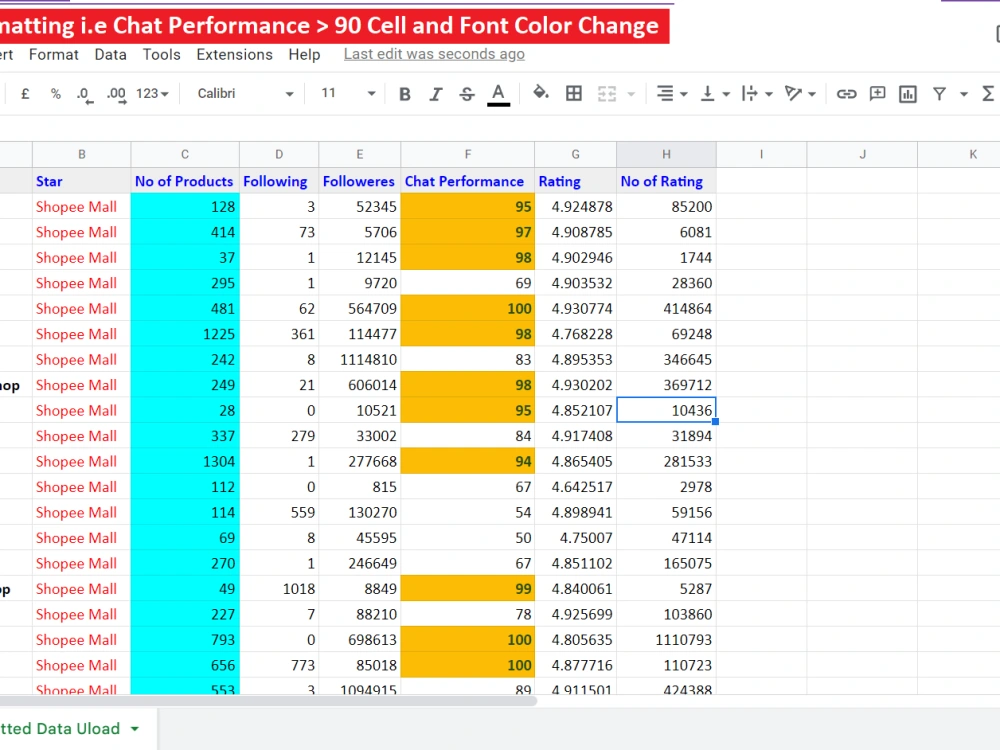1000x750 pixels.
Task: Open the Fill color tool
Action: tap(539, 93)
